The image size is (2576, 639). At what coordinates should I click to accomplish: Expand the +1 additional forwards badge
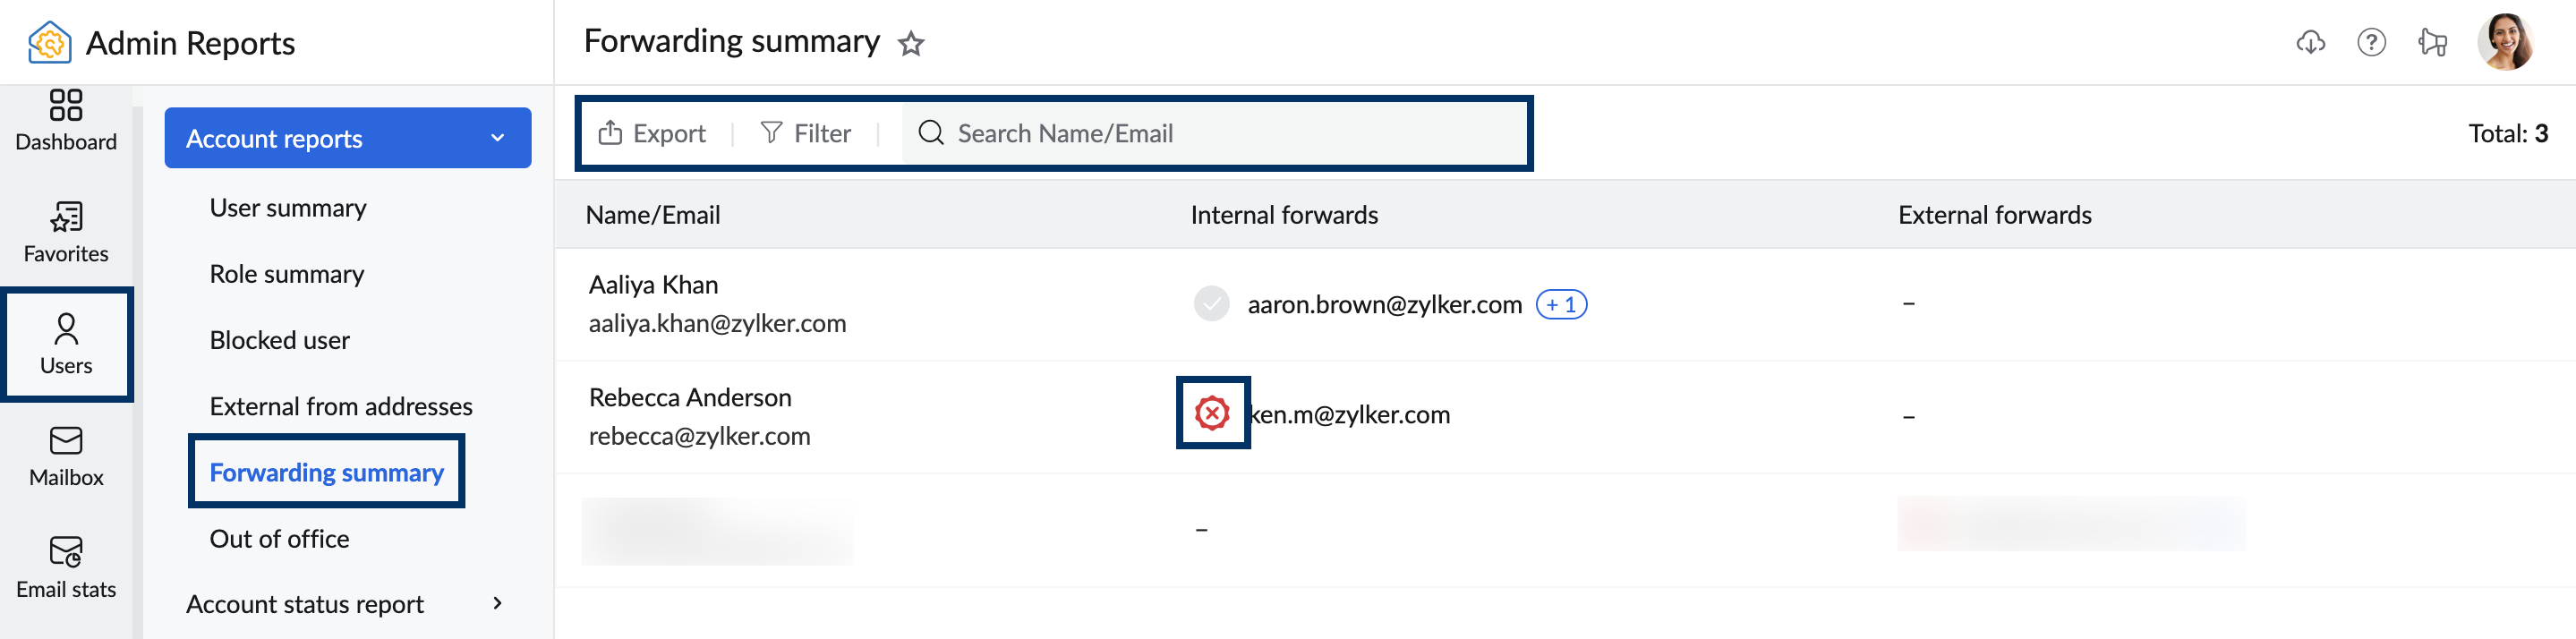[1561, 304]
